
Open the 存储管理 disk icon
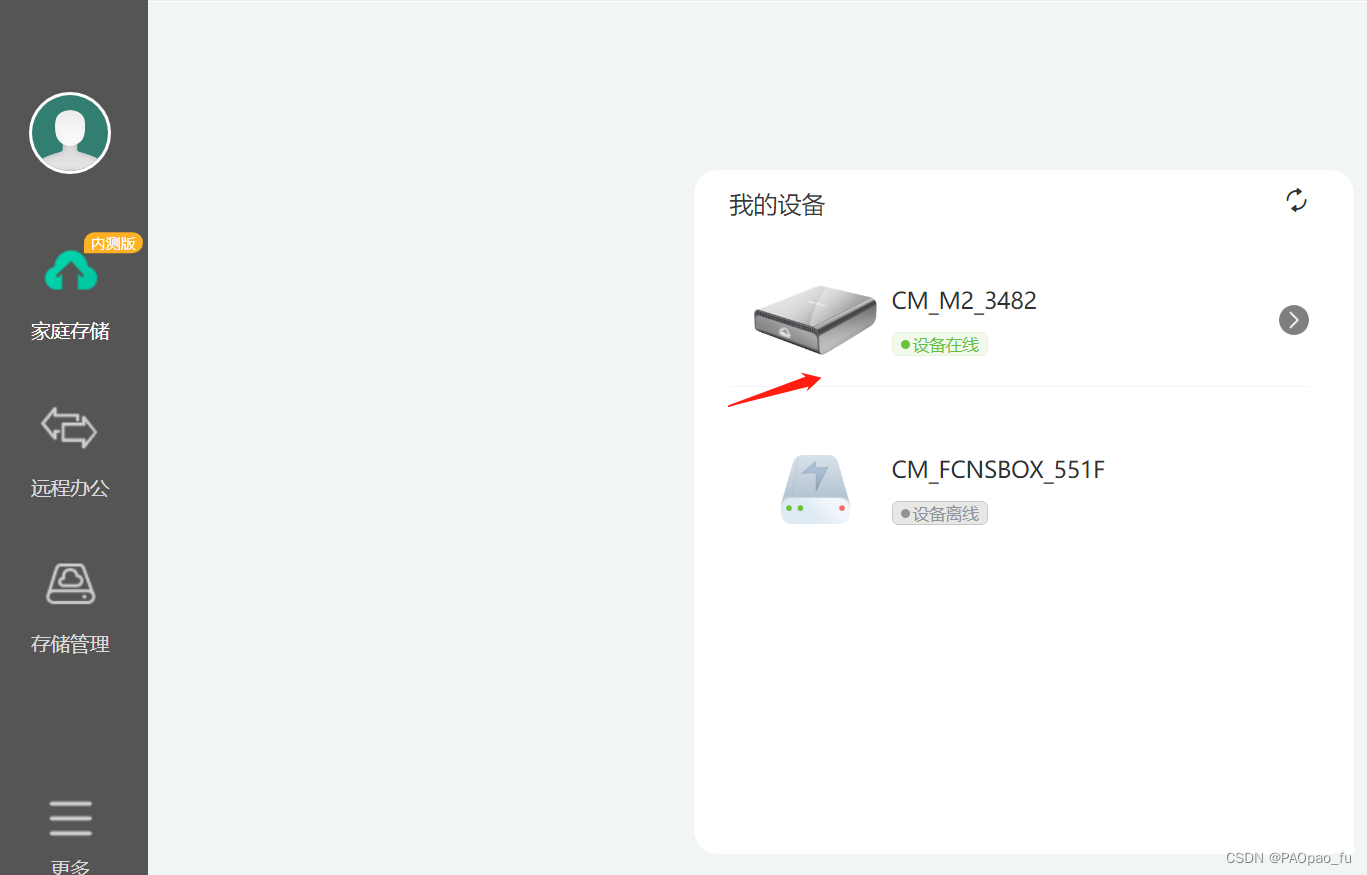point(71,583)
